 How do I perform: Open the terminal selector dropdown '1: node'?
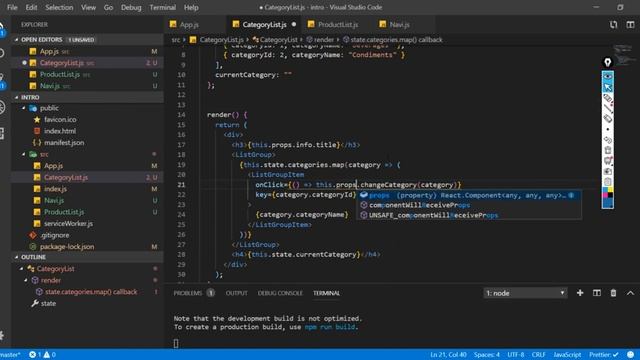coord(525,293)
